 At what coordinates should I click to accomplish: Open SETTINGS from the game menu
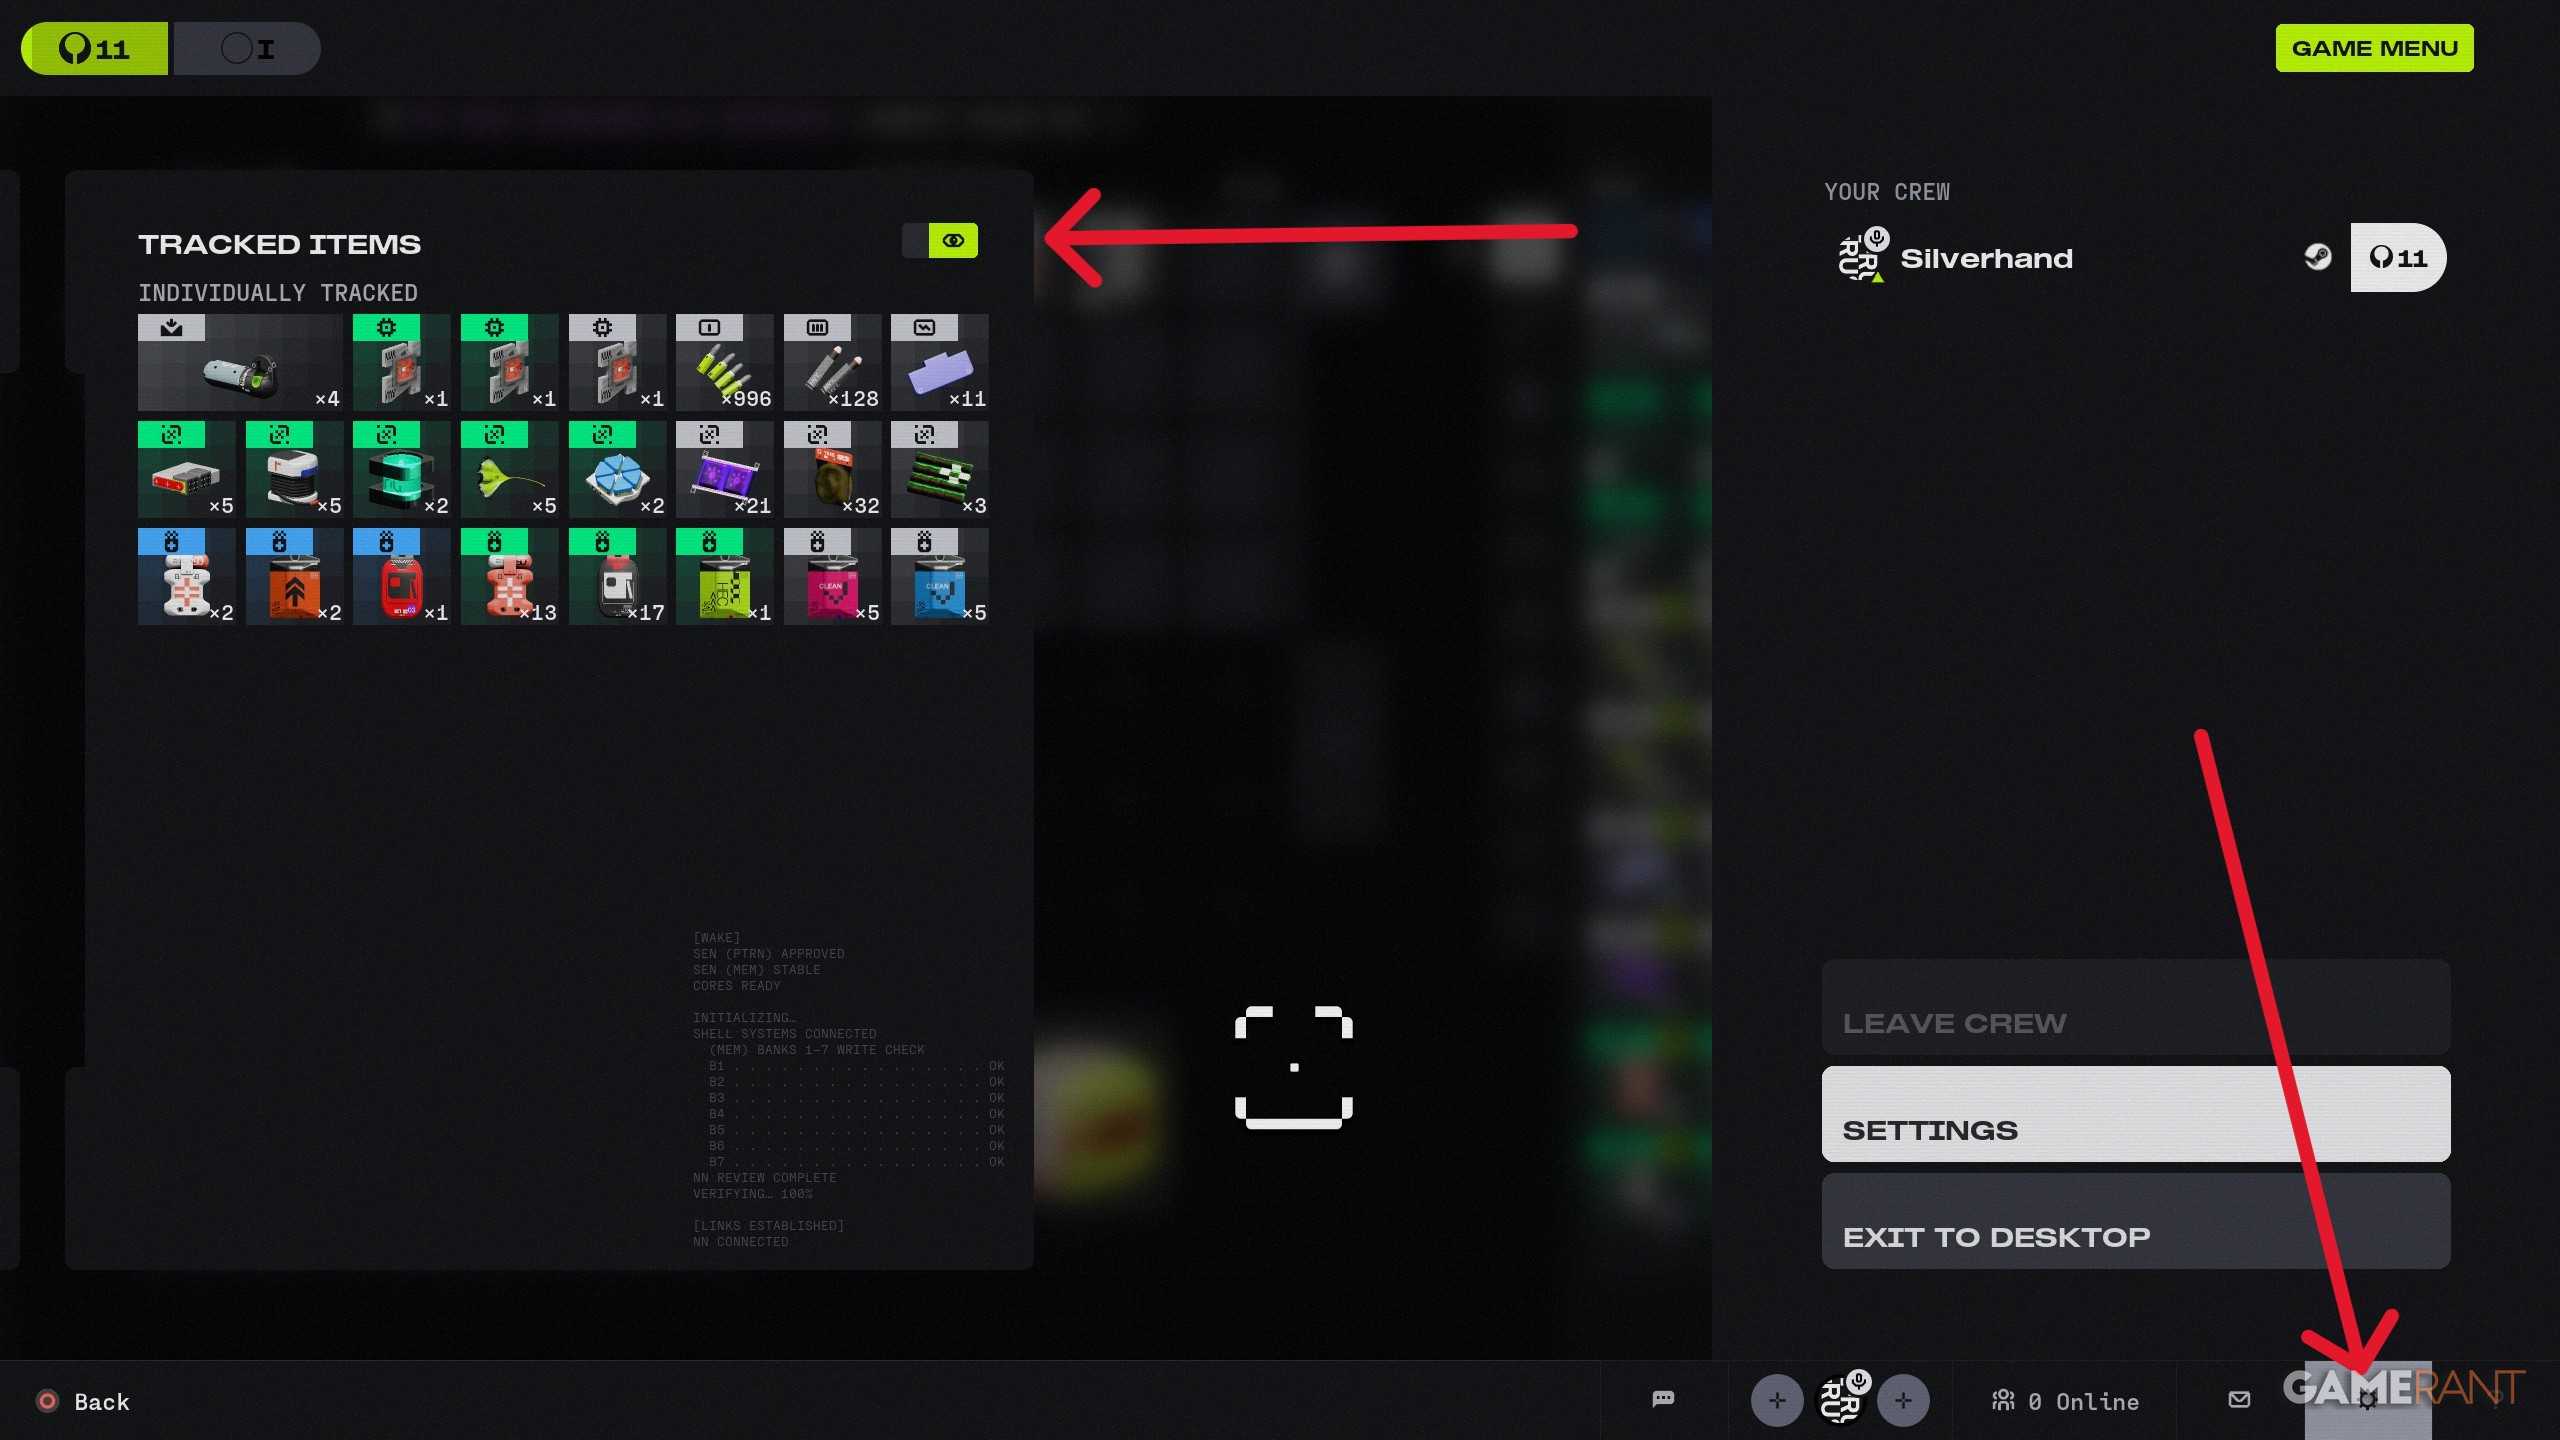point(2136,1114)
